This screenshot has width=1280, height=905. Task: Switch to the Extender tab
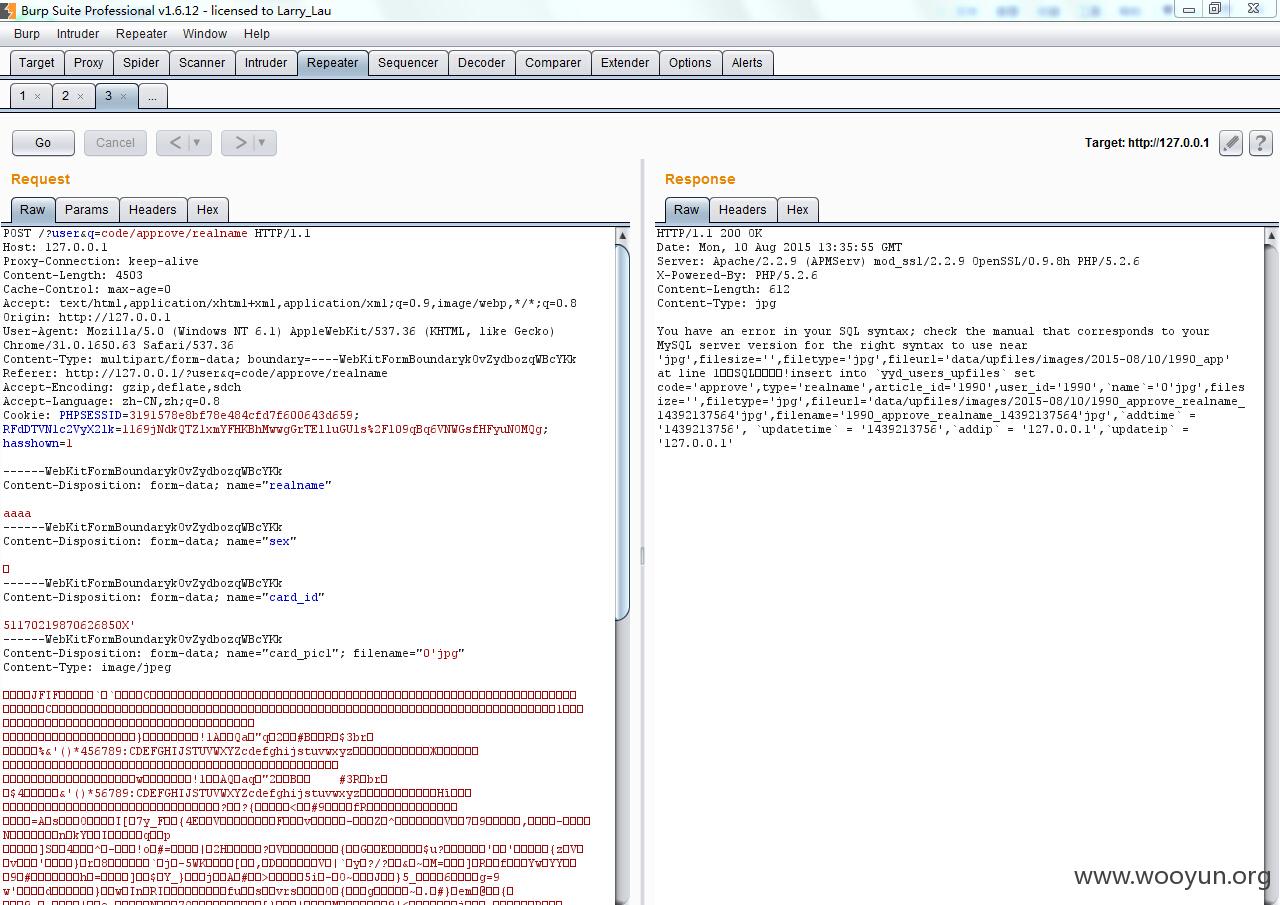625,63
